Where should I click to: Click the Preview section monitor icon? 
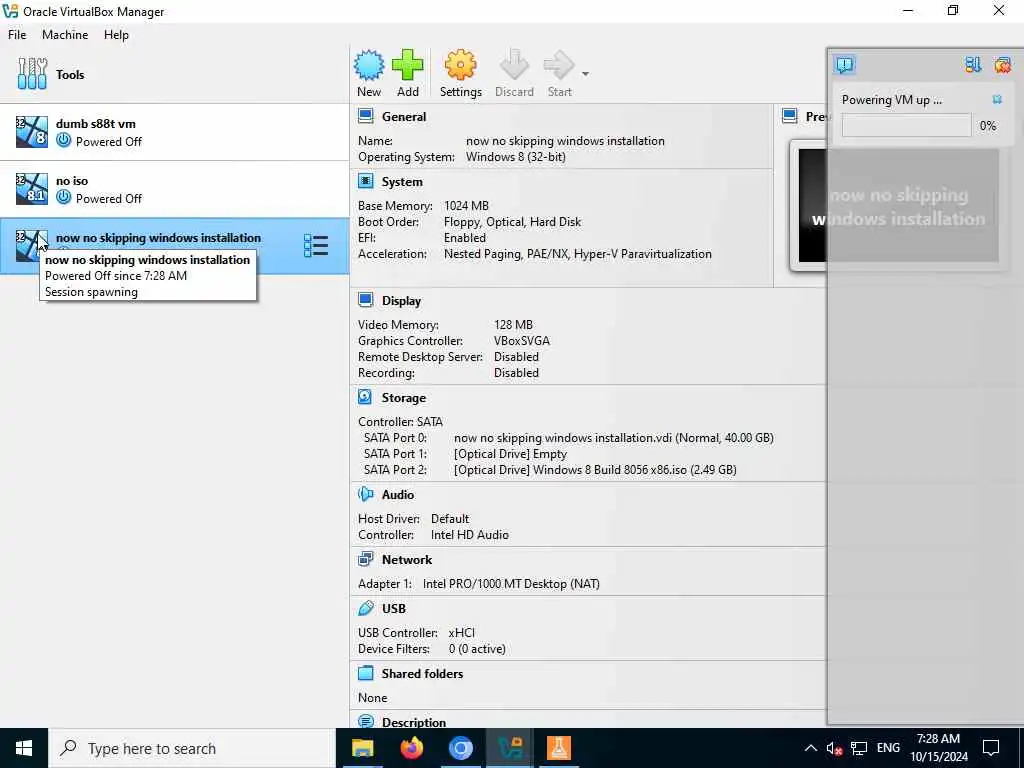click(x=790, y=116)
